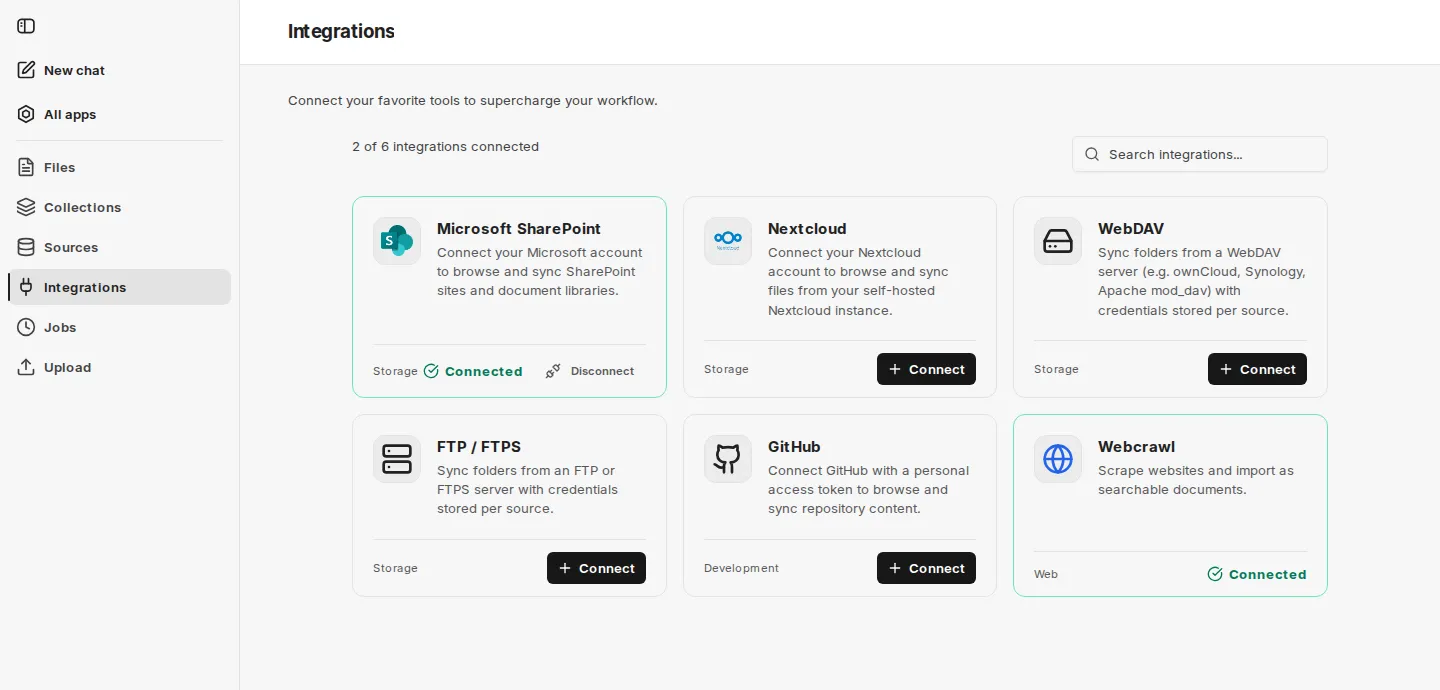The height and width of the screenshot is (690, 1440).
Task: Connect the FTP / FTPS integration
Action: point(596,568)
